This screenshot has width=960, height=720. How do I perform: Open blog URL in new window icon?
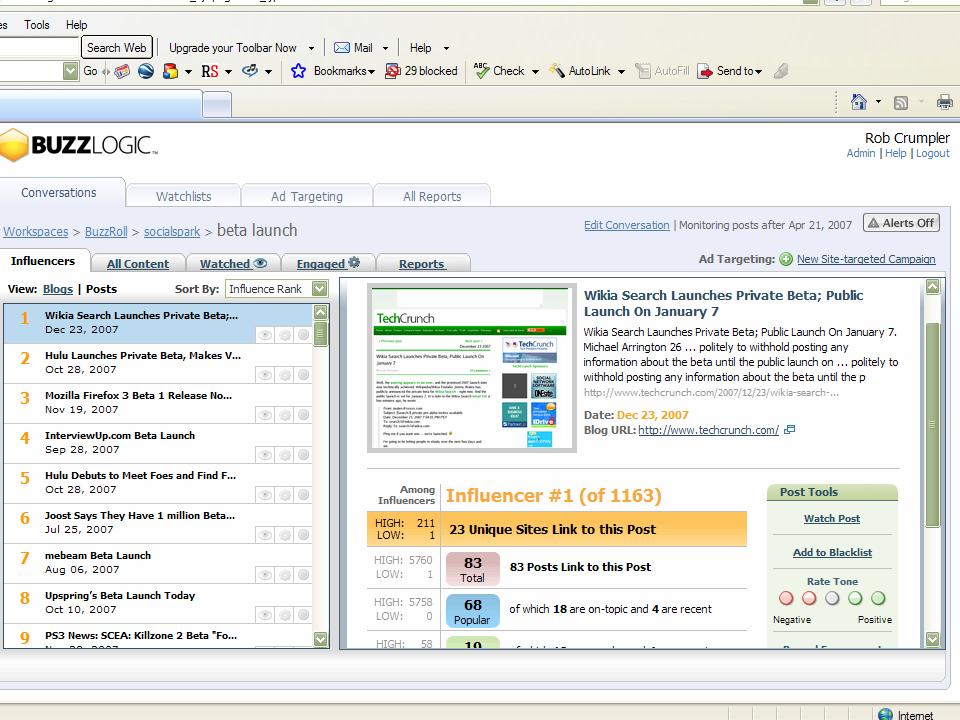790,430
